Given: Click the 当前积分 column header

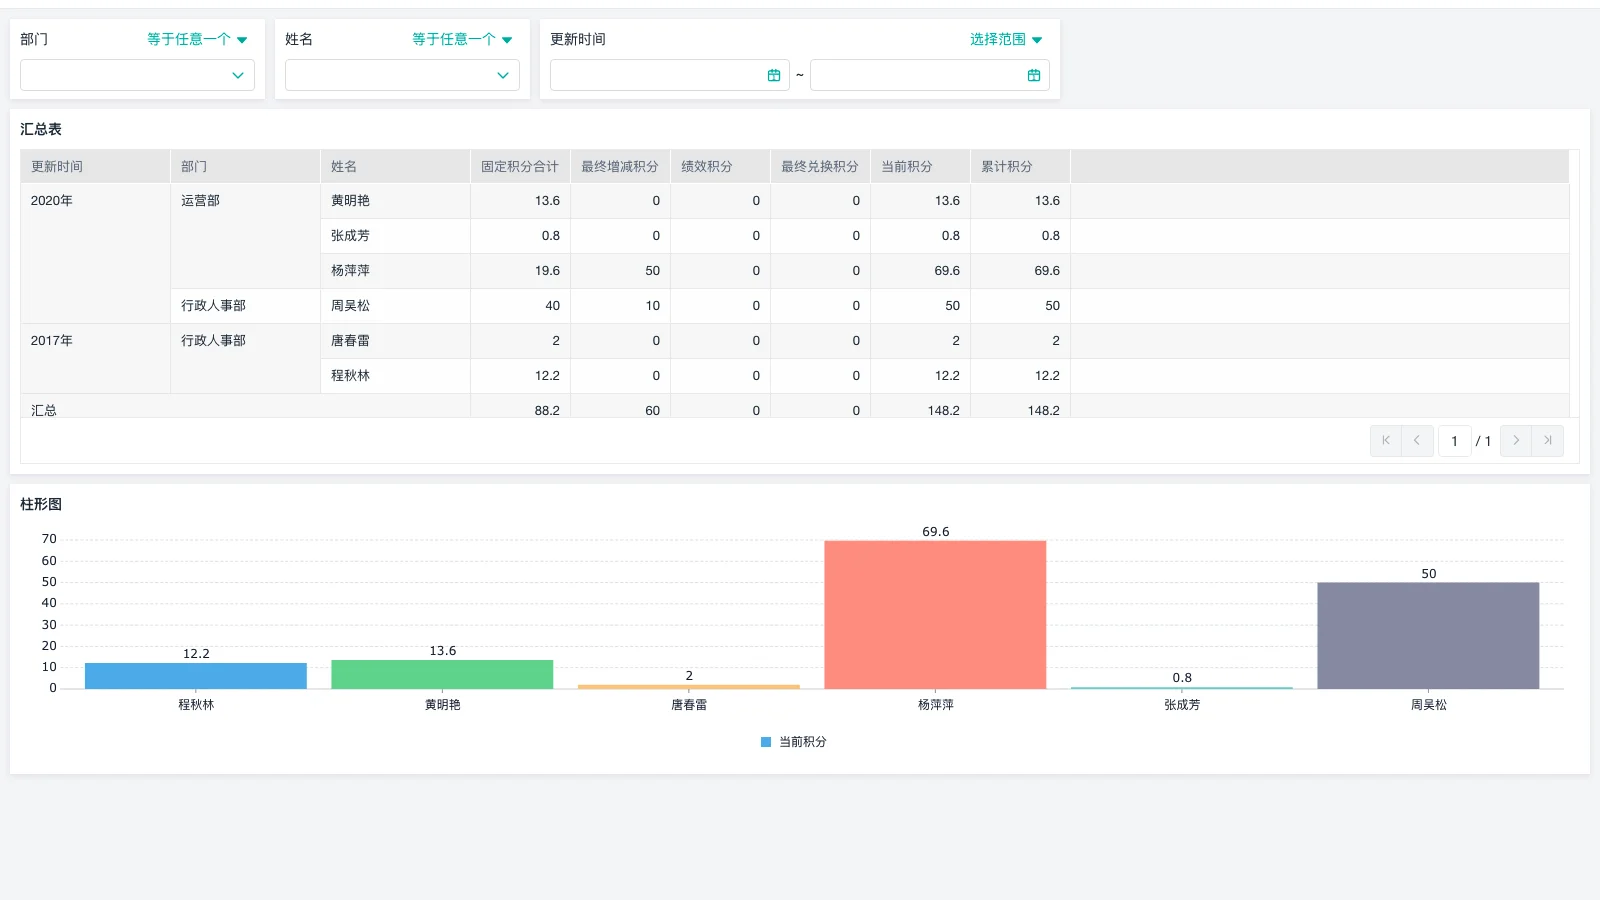Looking at the screenshot, I should click(x=907, y=167).
